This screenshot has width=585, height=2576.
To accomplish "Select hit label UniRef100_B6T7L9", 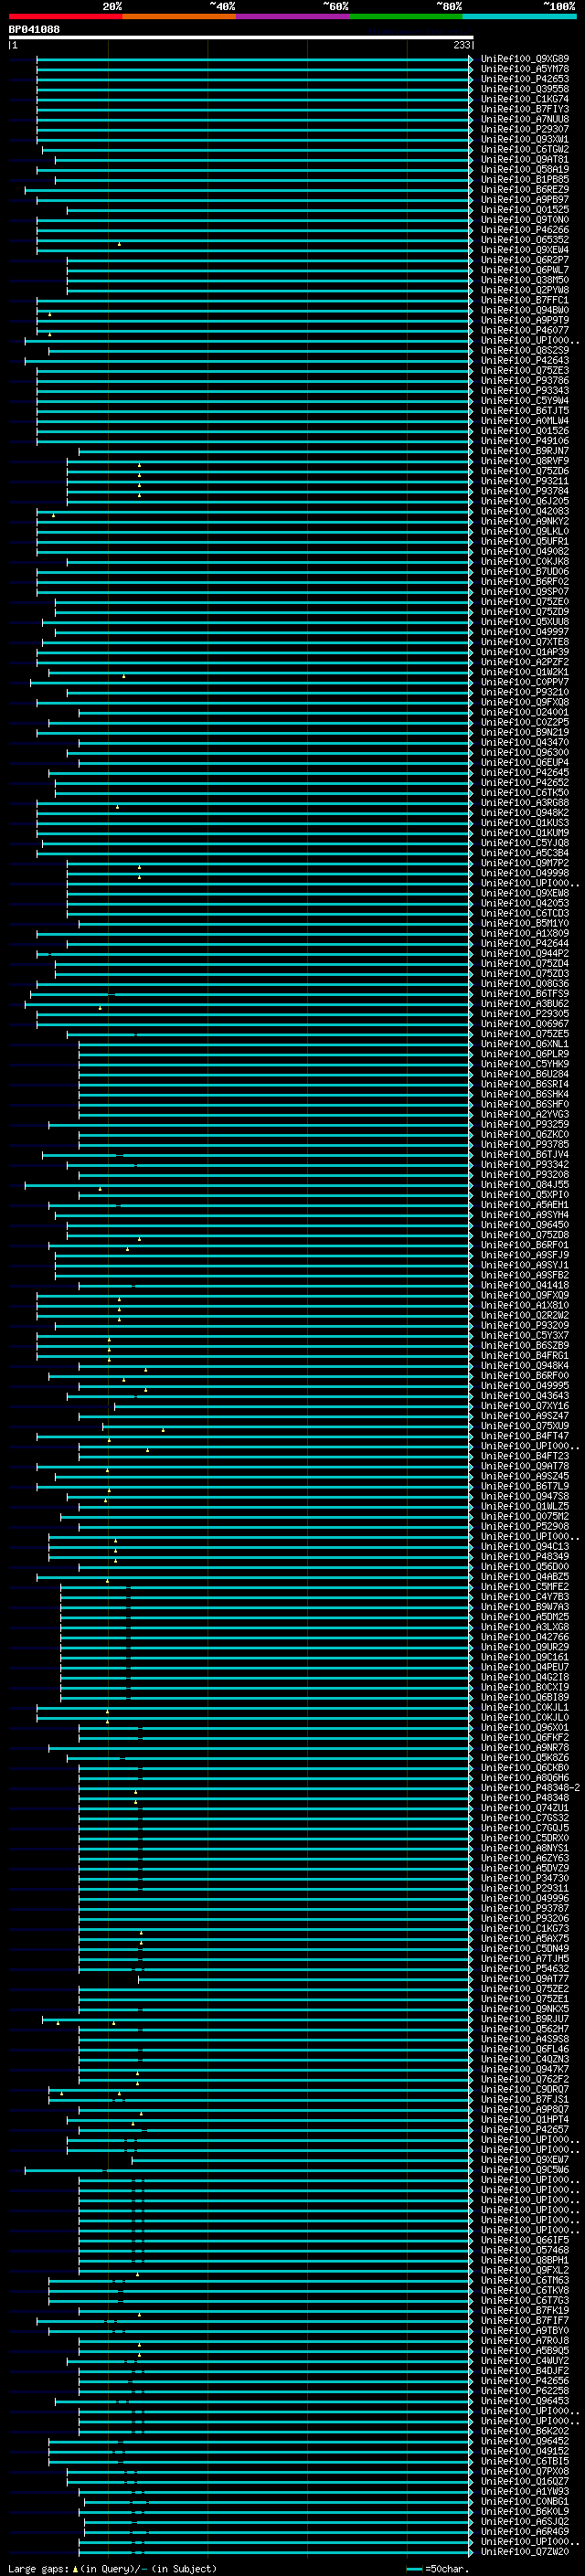I will (525, 1486).
